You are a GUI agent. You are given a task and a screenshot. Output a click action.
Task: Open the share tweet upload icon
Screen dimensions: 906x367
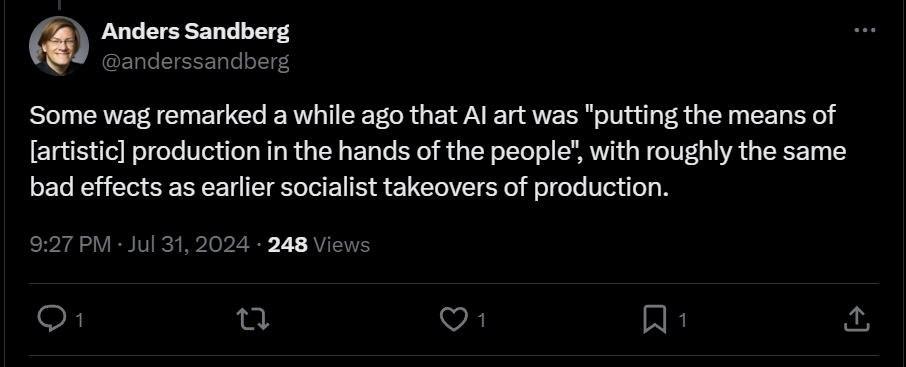pos(856,319)
